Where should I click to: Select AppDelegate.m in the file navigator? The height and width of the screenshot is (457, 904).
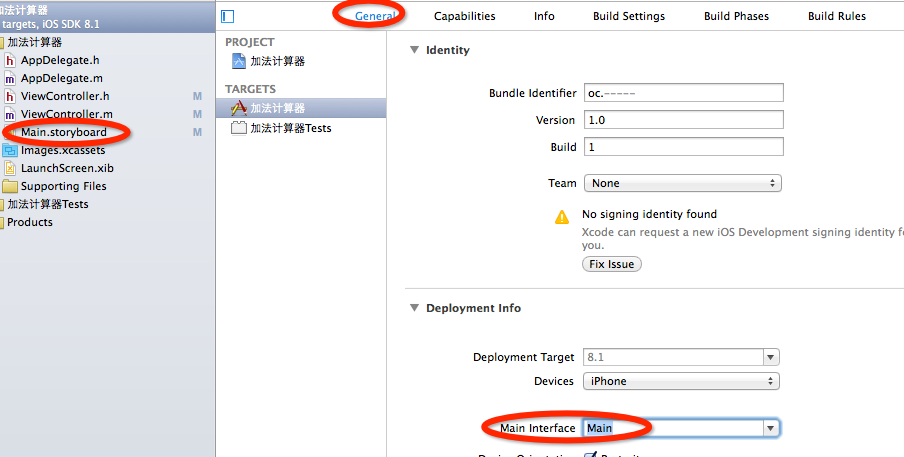click(x=62, y=78)
